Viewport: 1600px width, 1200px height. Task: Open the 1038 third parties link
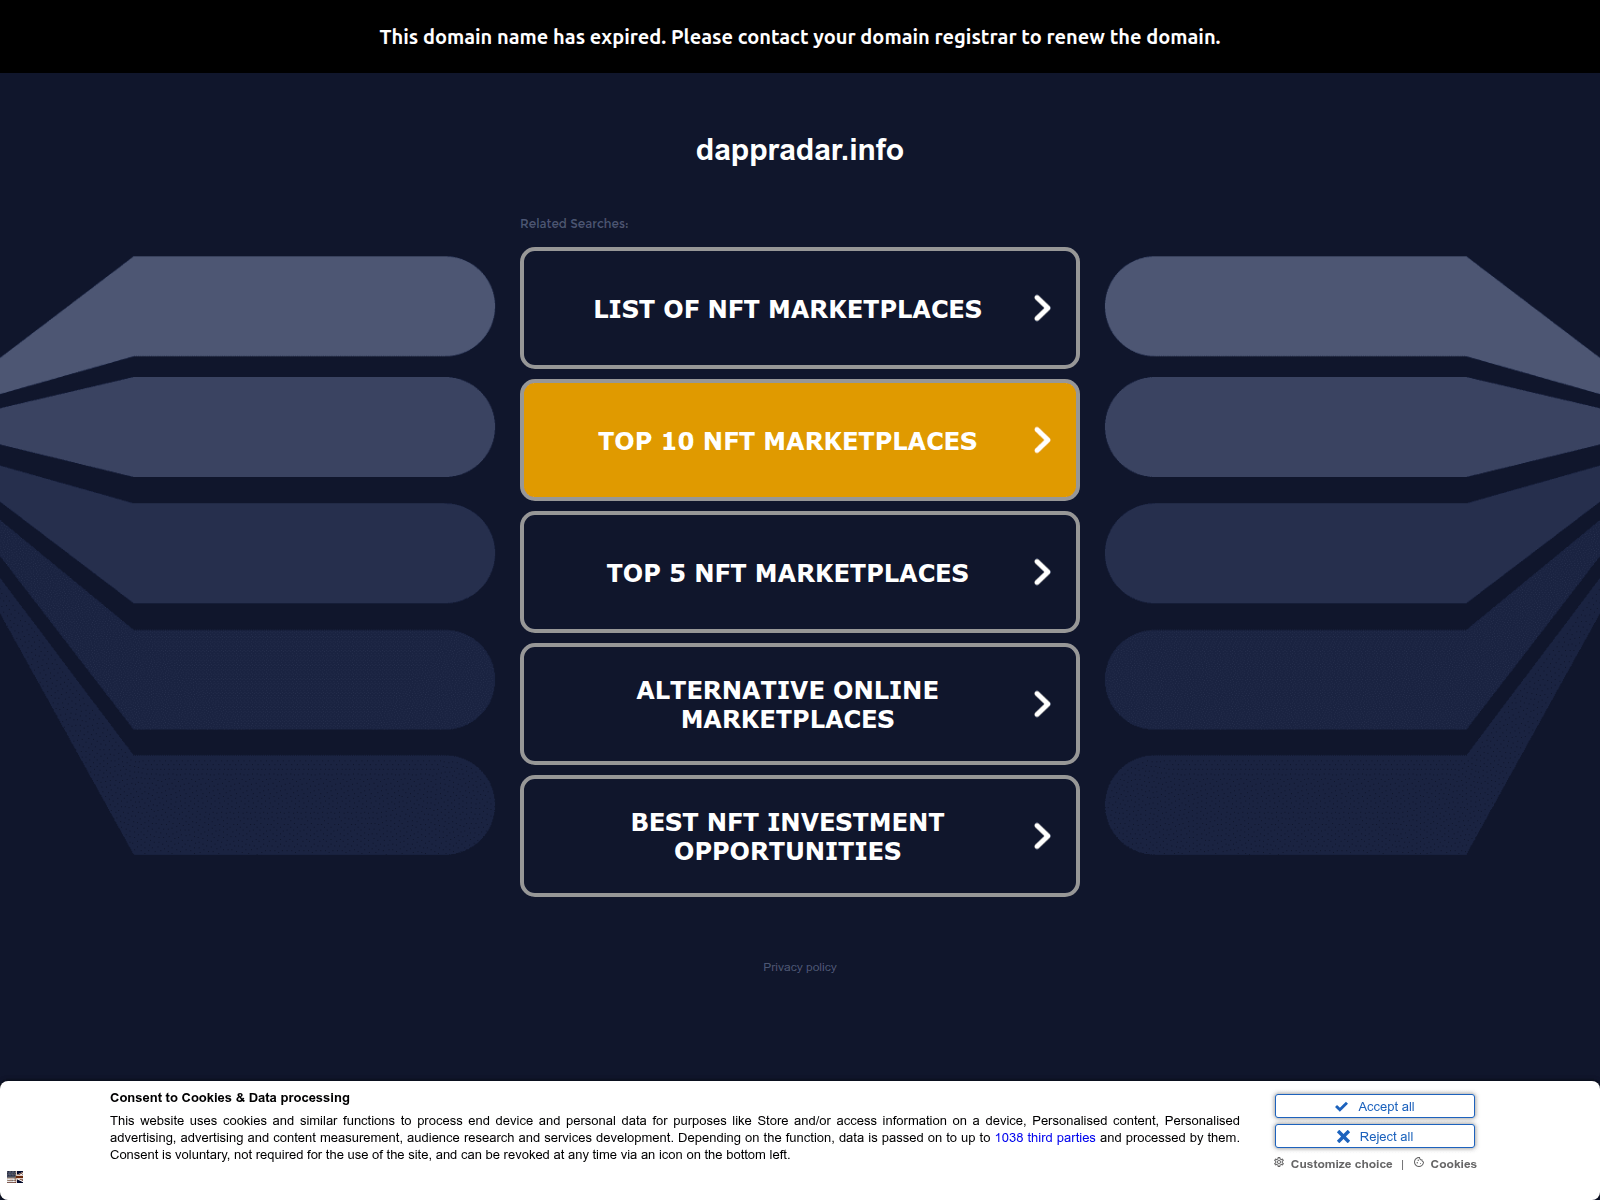[1045, 1138]
